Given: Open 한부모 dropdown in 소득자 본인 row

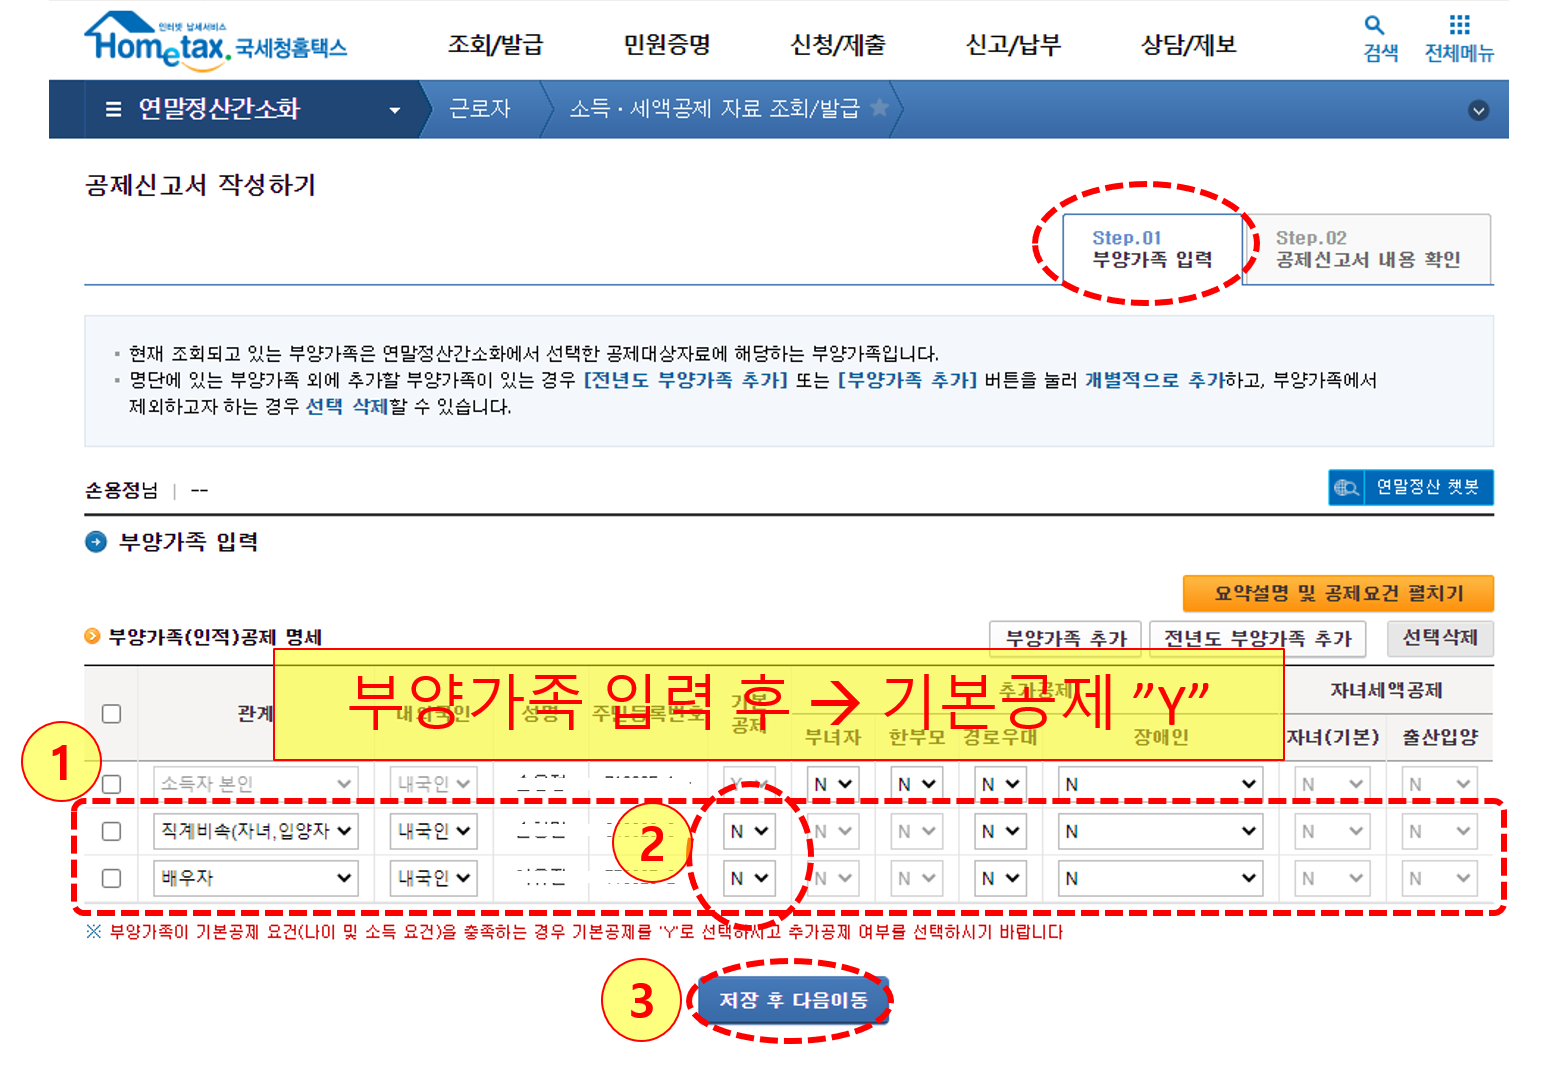Looking at the screenshot, I should (916, 784).
